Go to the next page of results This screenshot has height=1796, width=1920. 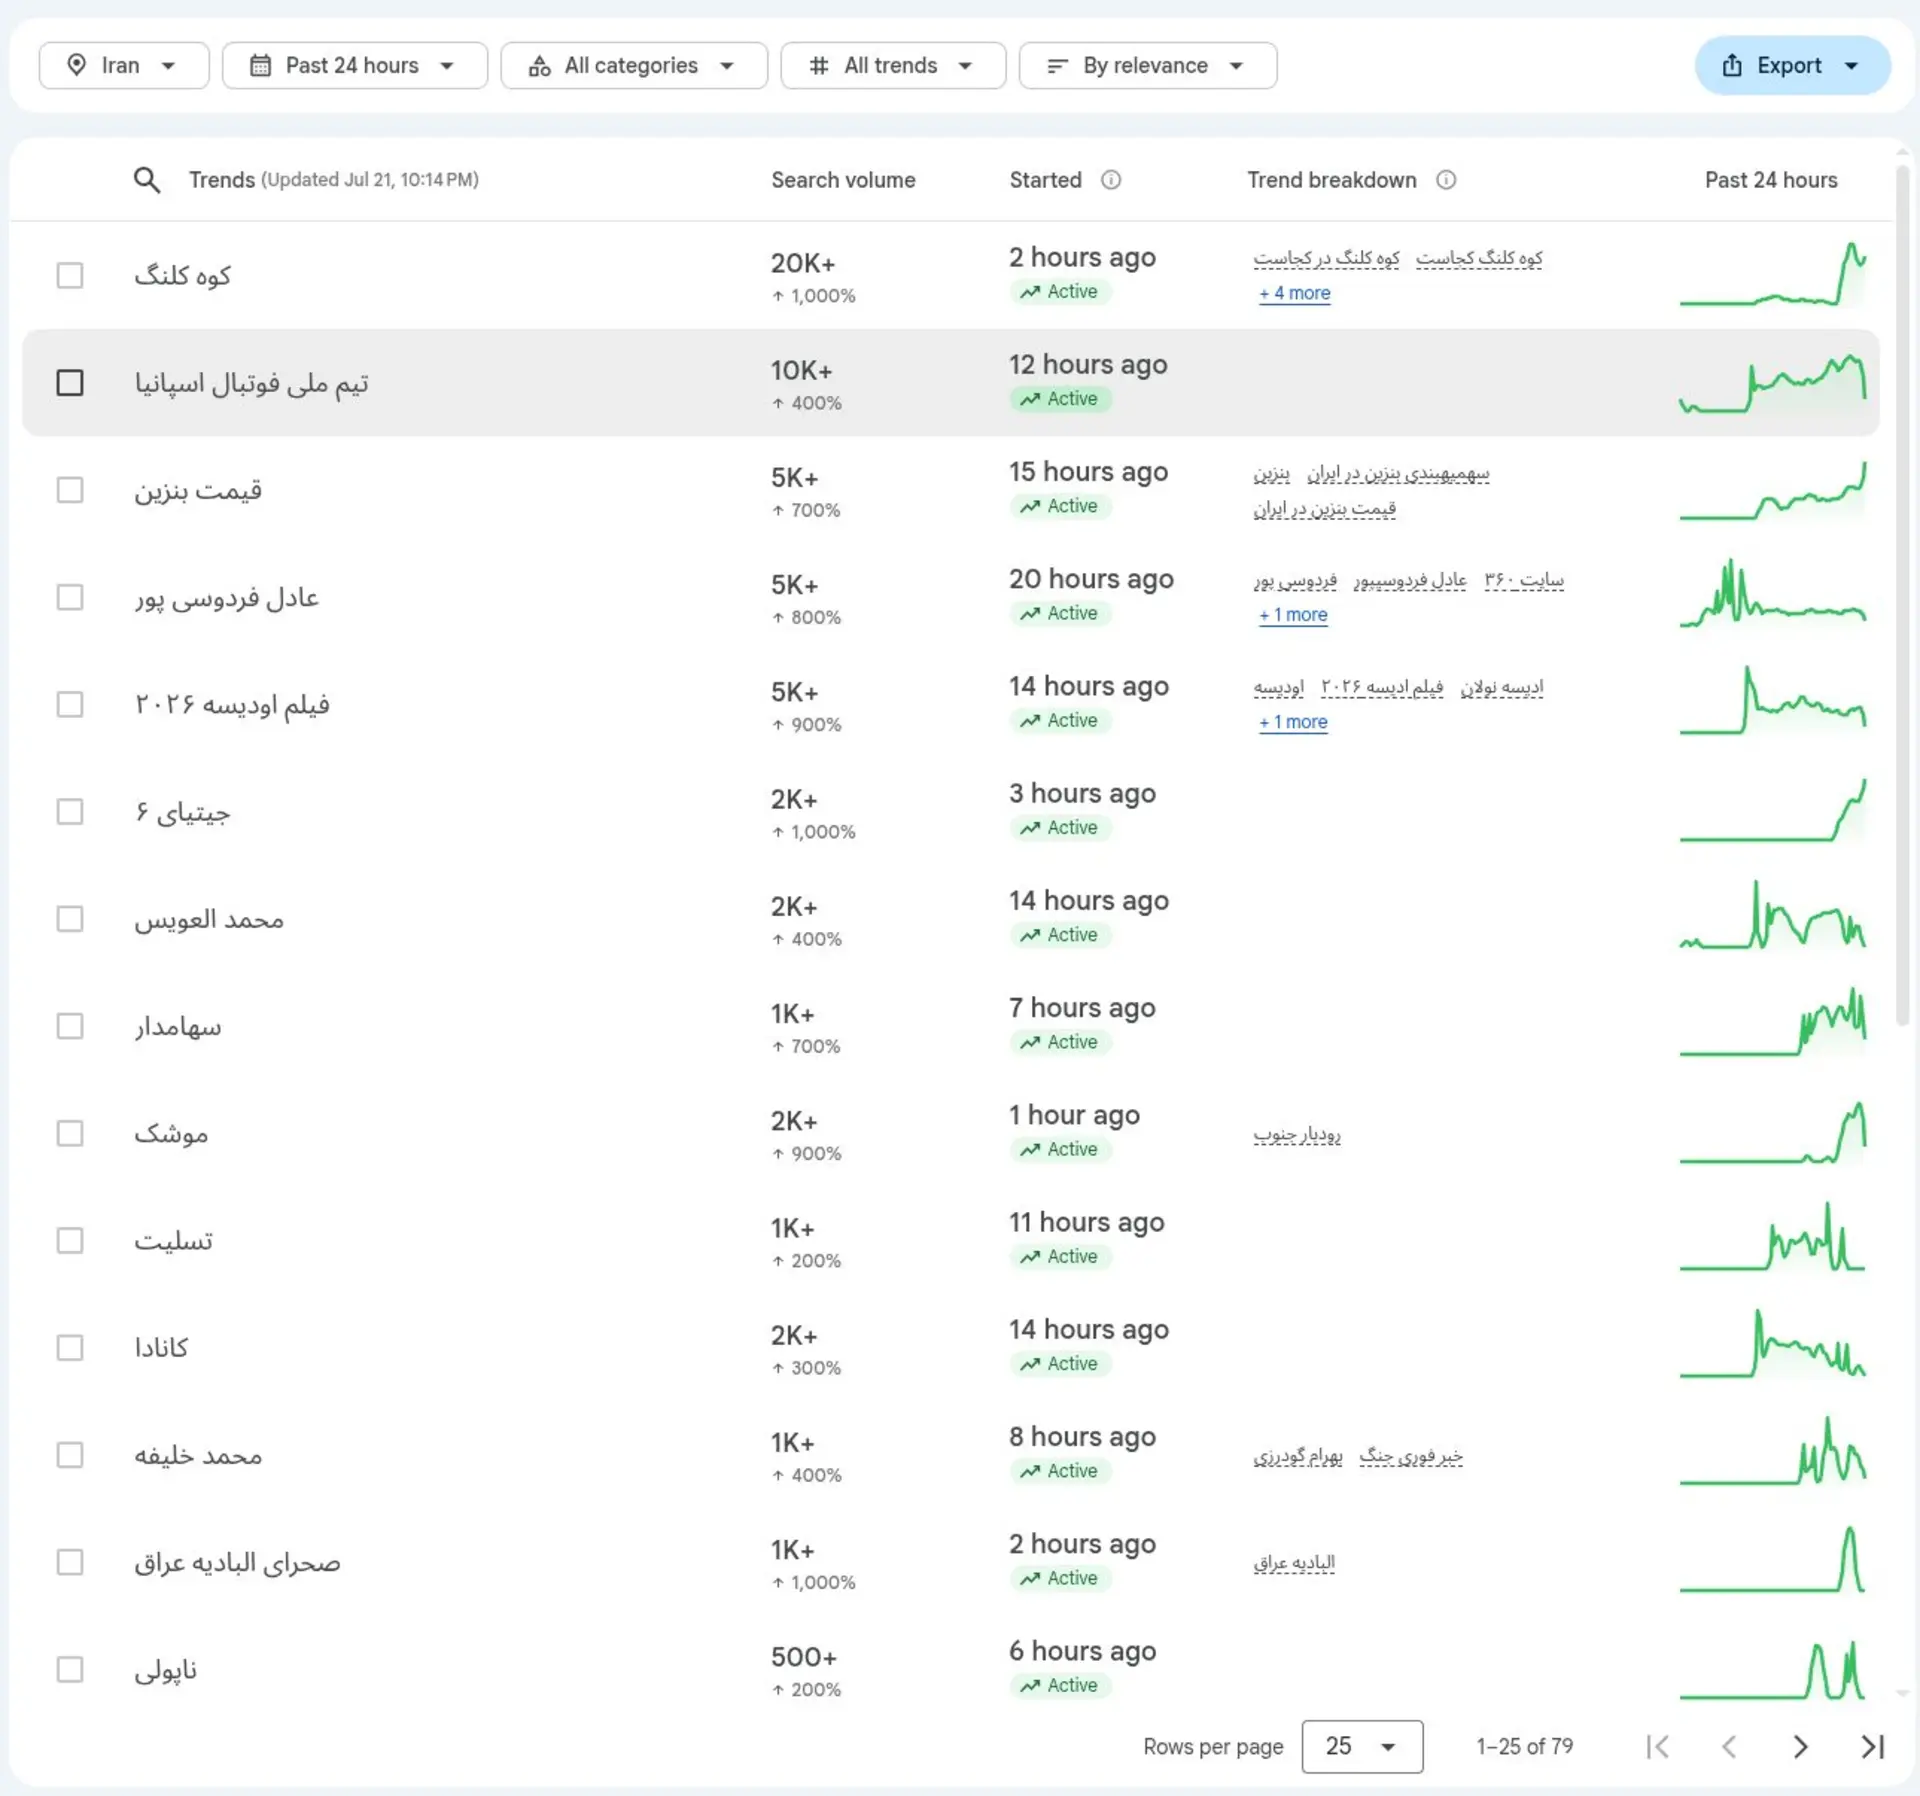click(x=1800, y=1747)
